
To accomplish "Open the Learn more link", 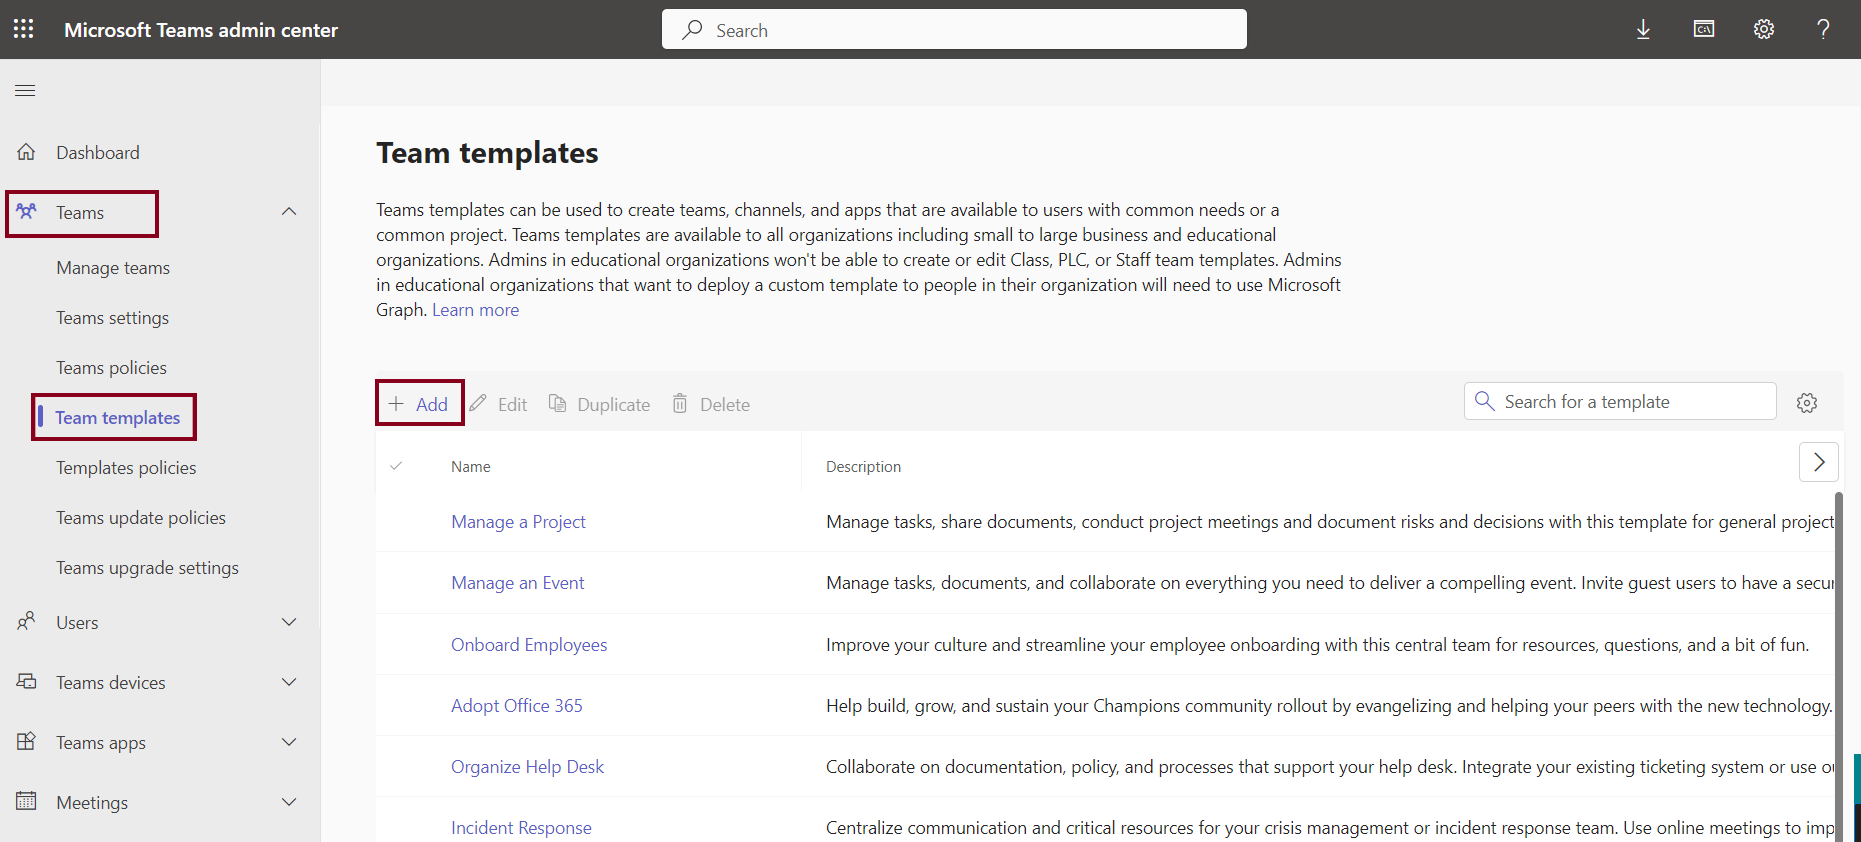I will (x=475, y=310).
